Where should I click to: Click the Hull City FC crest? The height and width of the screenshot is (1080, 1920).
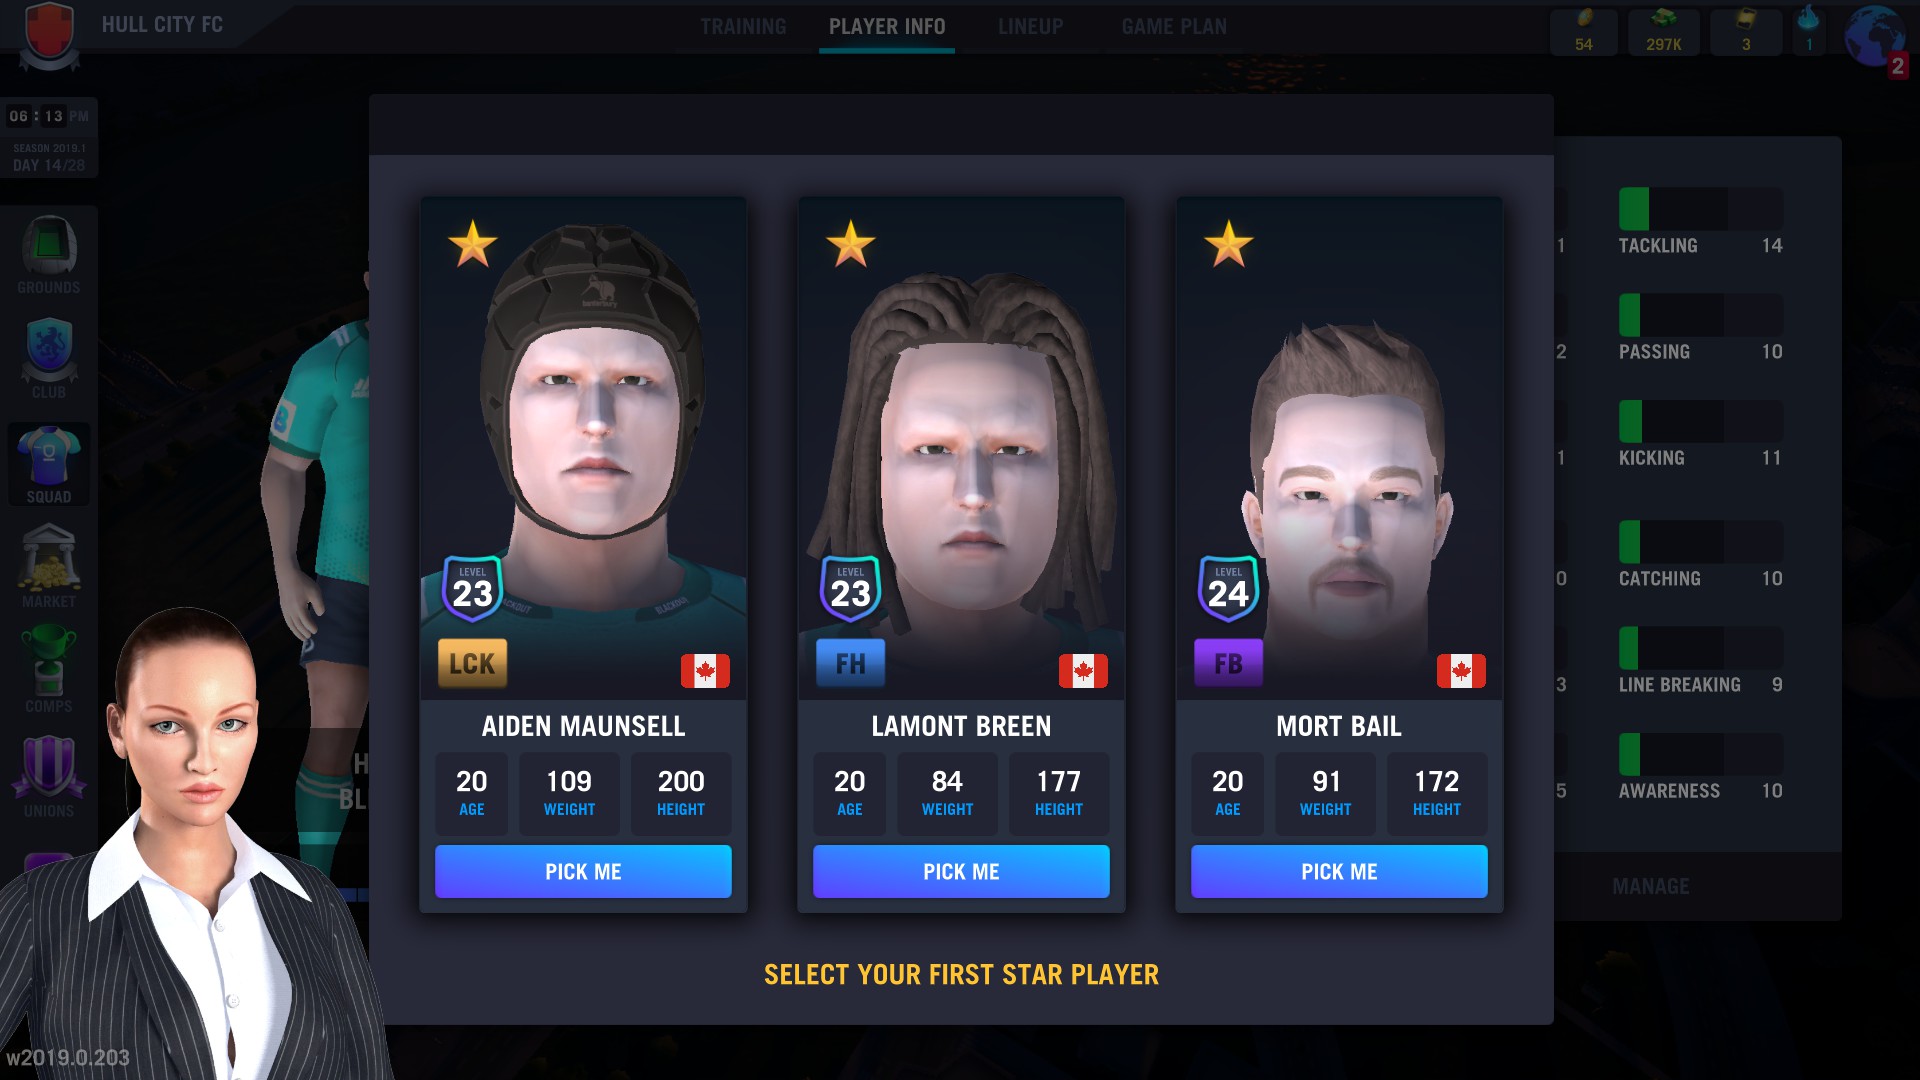49,36
